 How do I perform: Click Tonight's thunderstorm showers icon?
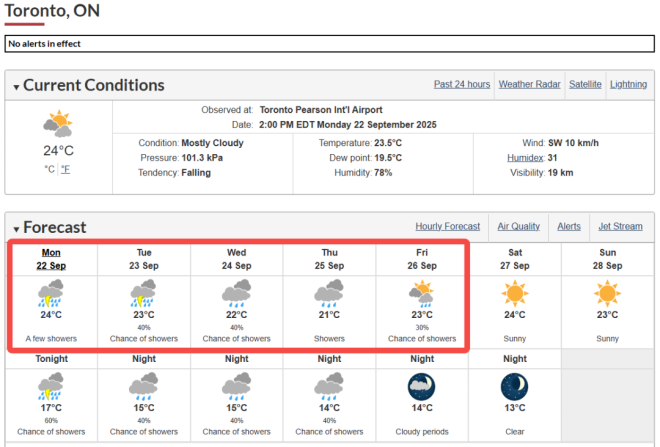coord(51,385)
